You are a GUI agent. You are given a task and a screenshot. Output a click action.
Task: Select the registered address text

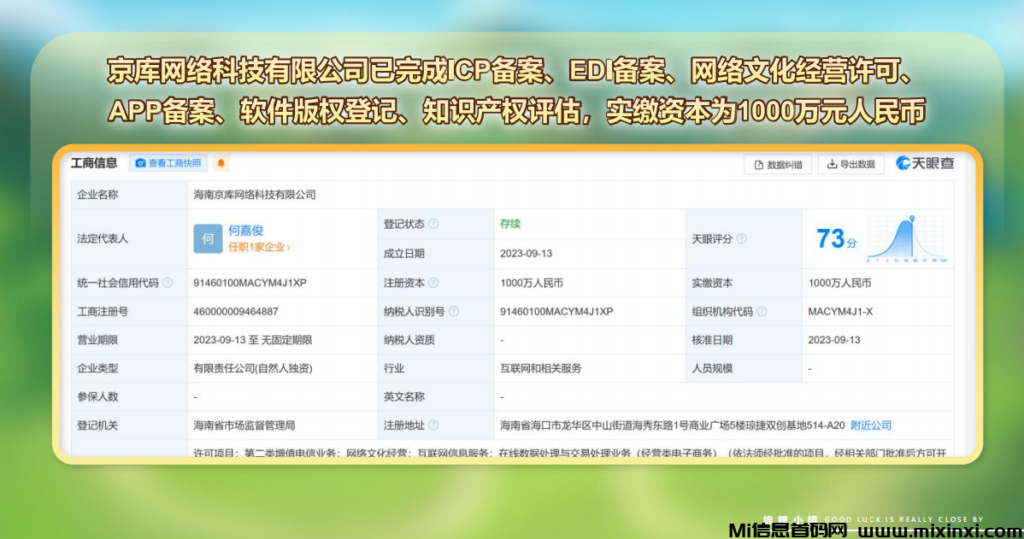[673, 425]
